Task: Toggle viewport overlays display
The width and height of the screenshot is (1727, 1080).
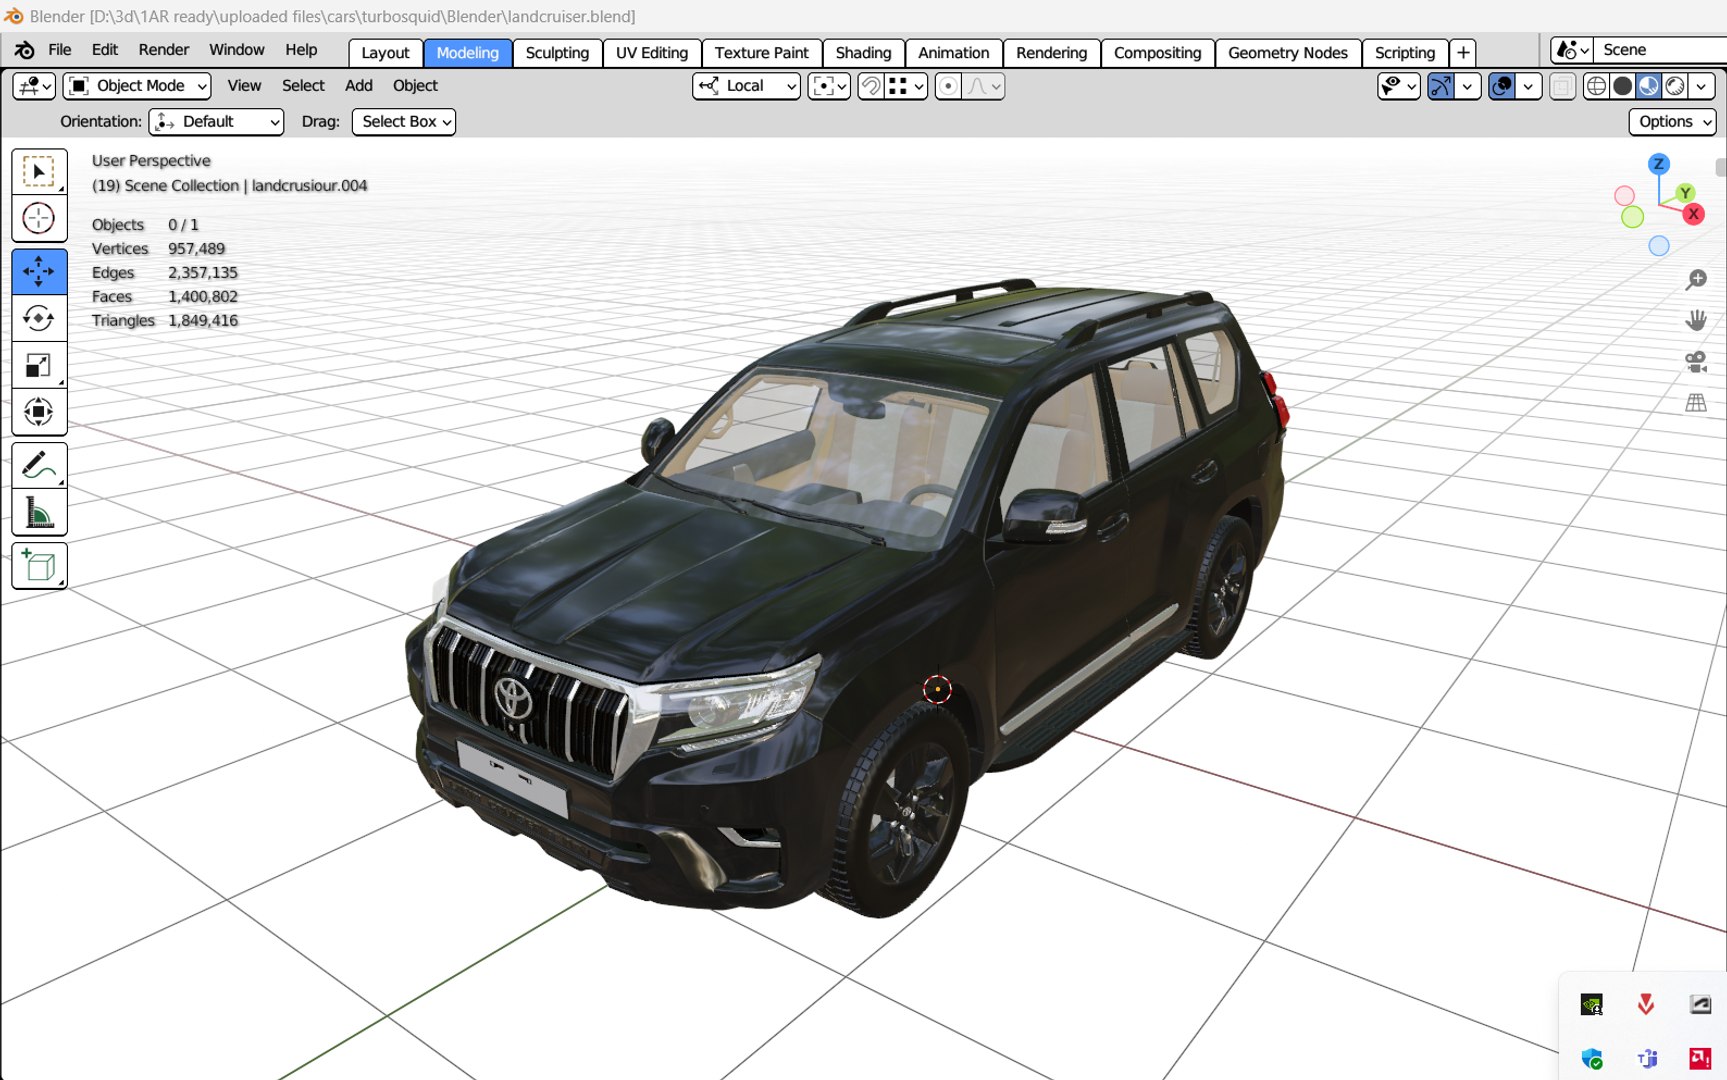Action: click(x=1502, y=86)
